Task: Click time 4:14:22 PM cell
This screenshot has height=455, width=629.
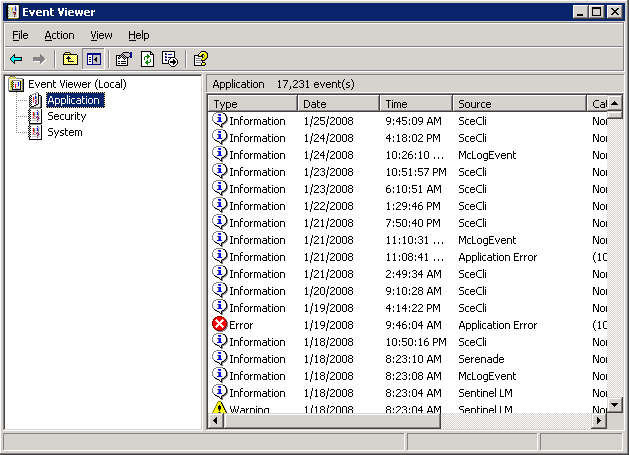Action: (x=413, y=308)
